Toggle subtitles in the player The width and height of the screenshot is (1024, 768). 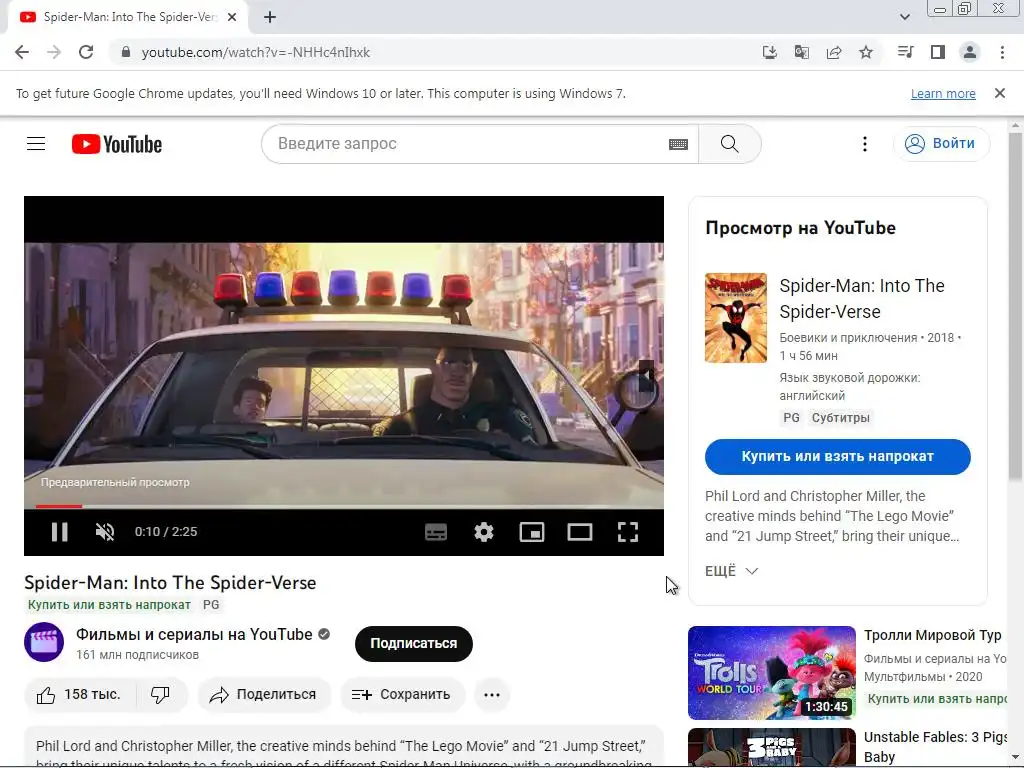(436, 532)
